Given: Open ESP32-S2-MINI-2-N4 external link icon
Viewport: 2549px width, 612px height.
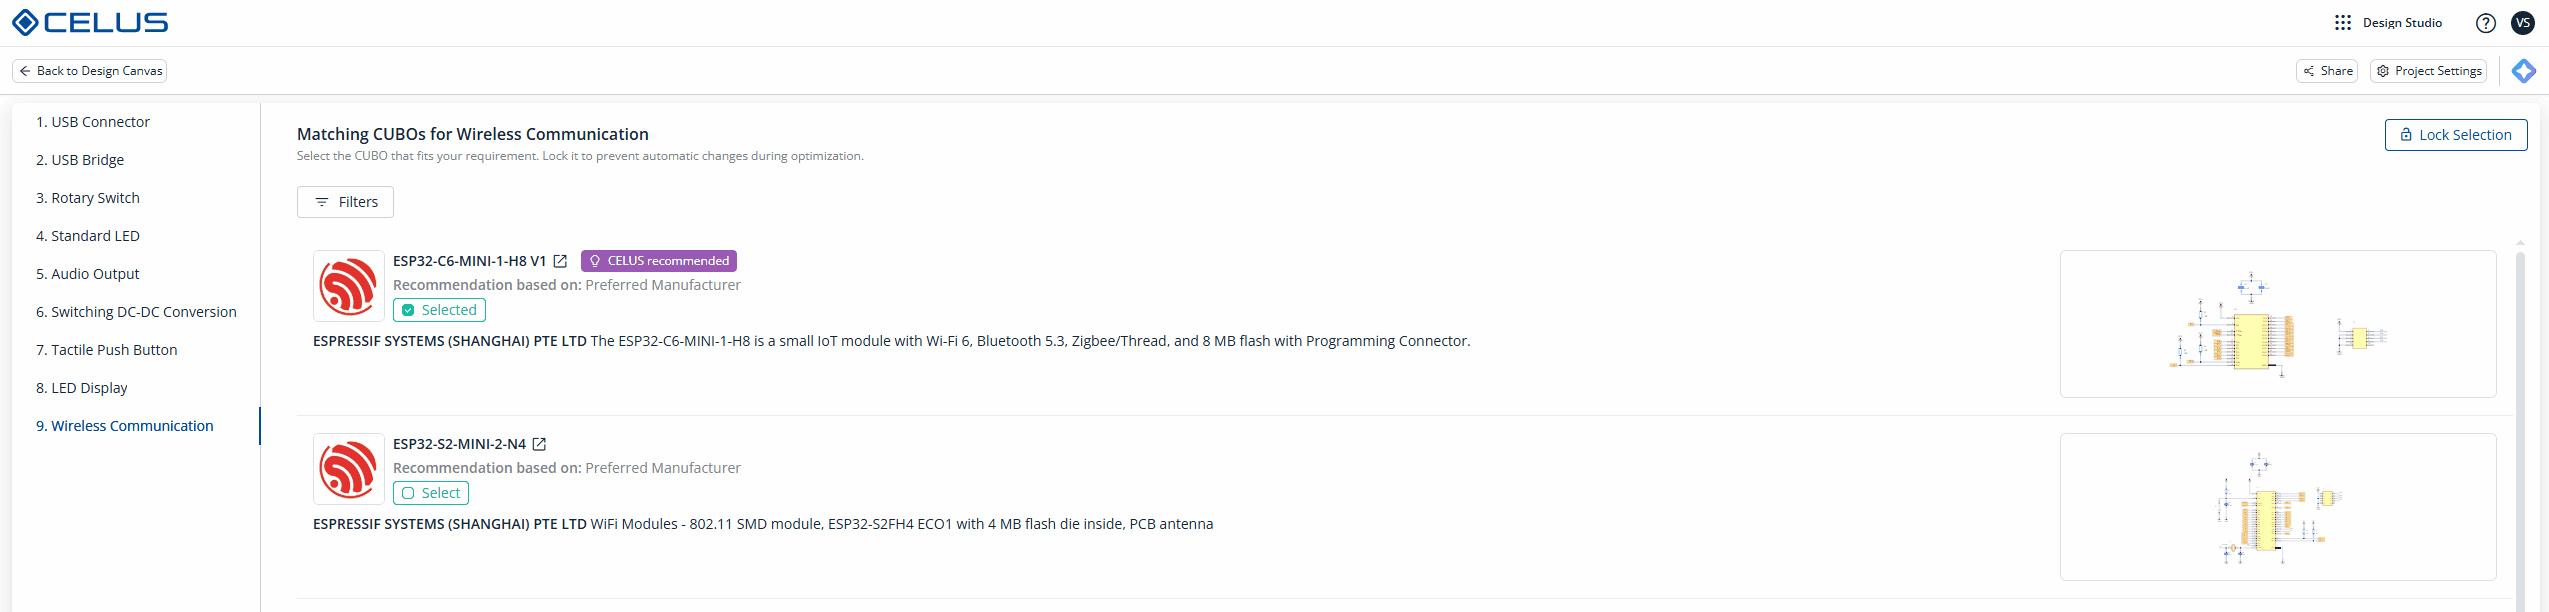Looking at the screenshot, I should (x=540, y=444).
